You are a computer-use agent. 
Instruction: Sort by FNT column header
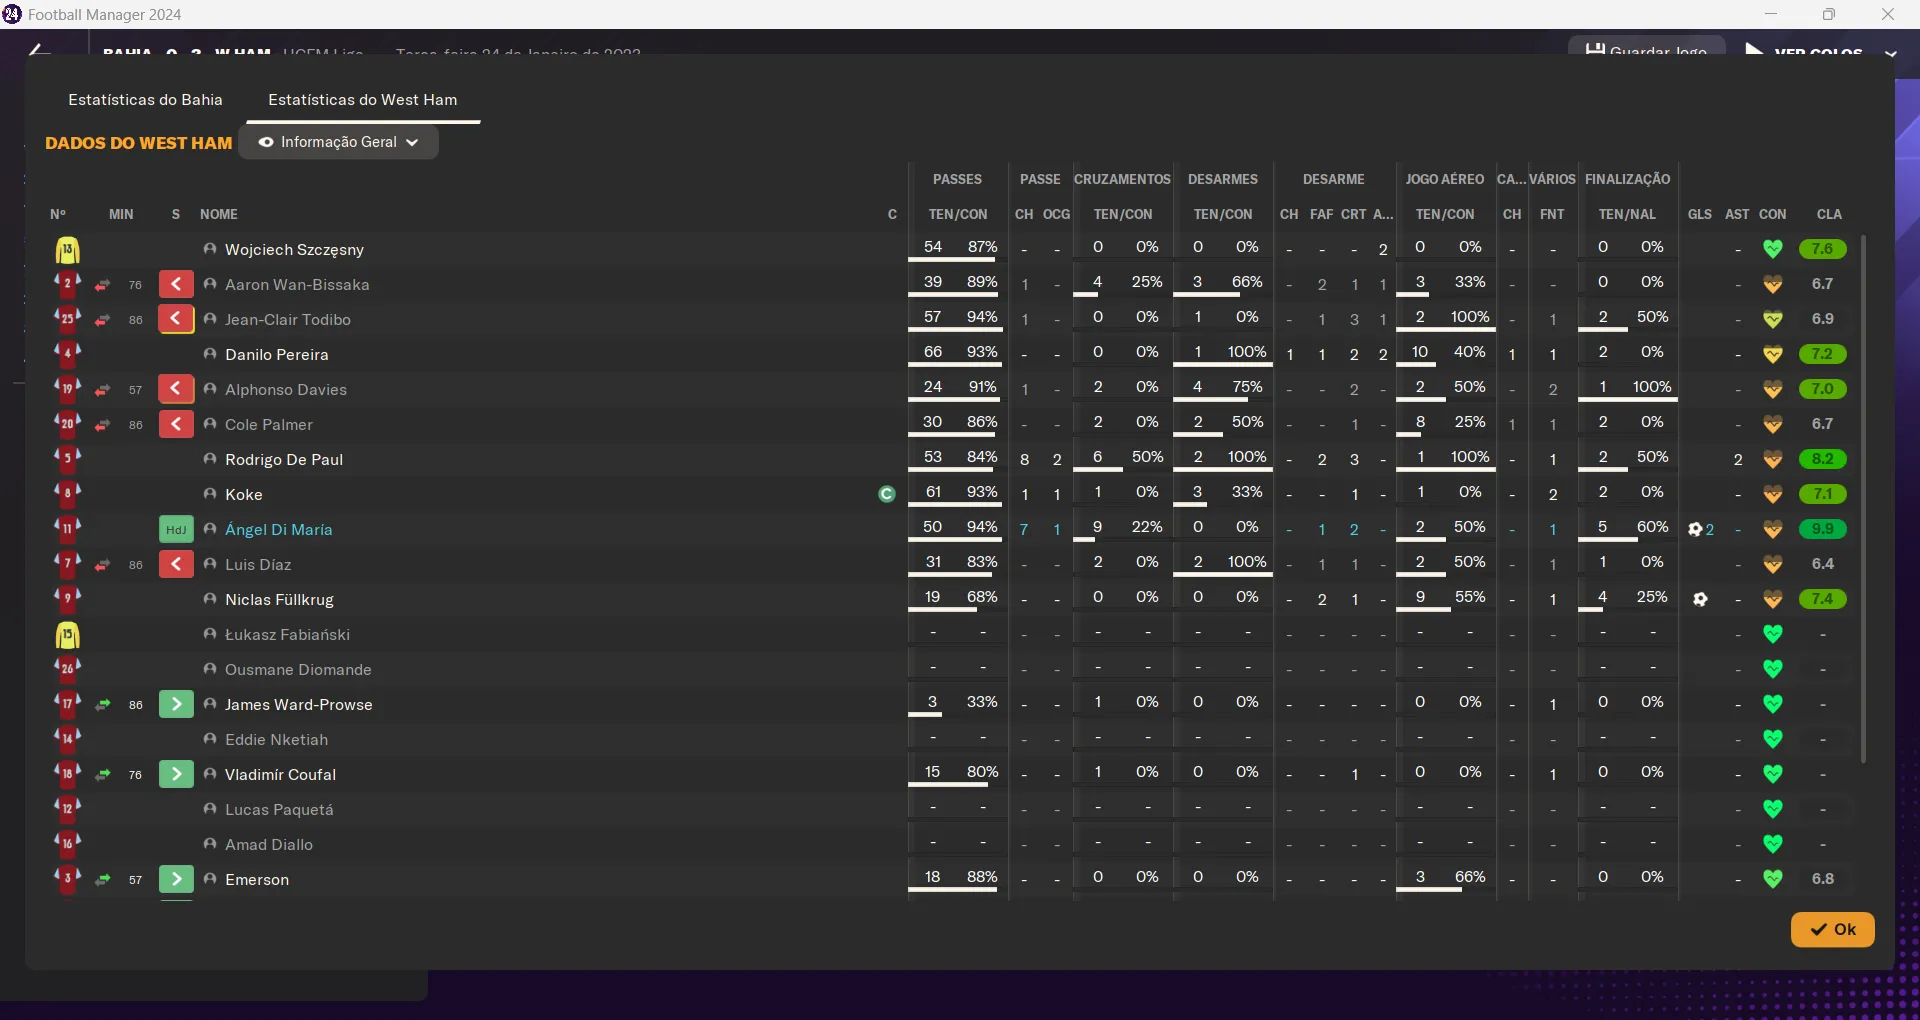click(x=1552, y=214)
